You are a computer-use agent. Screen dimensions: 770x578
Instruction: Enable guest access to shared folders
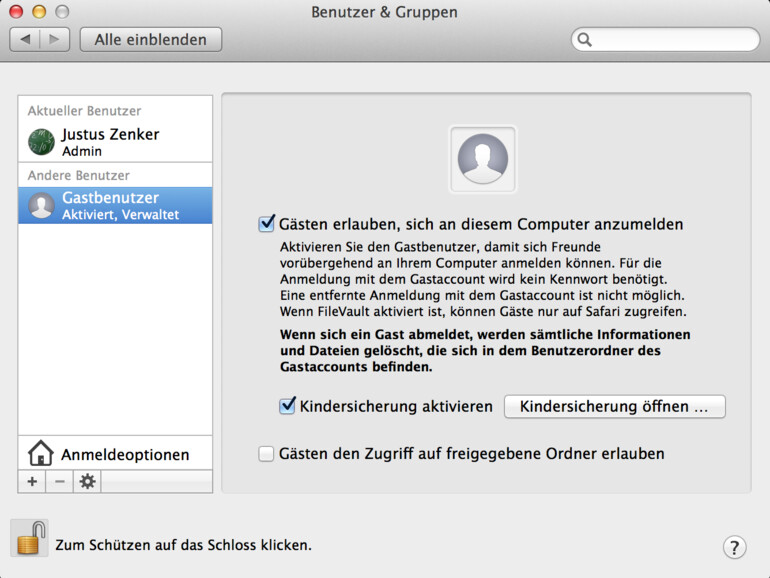point(266,454)
